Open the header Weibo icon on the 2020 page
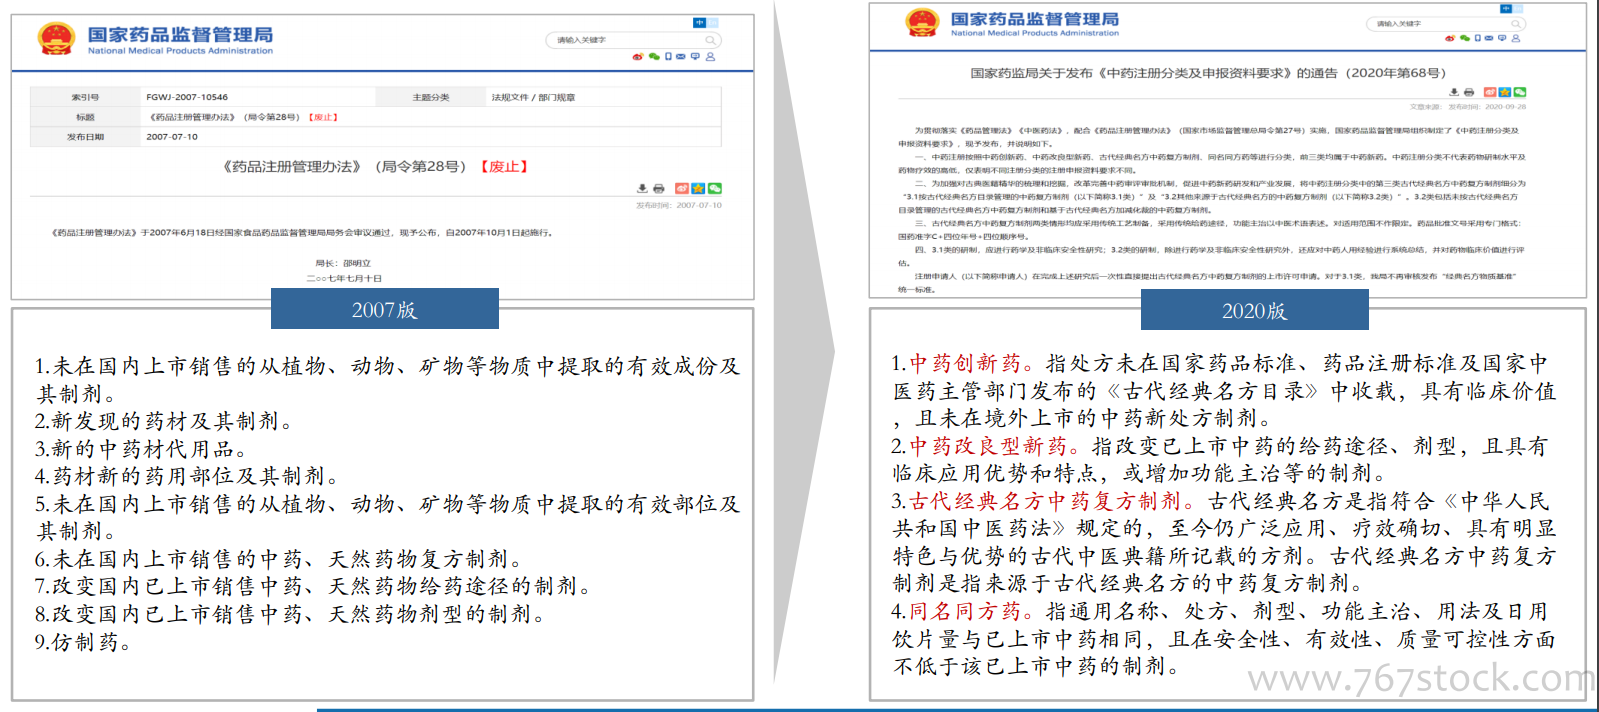Screen dimensions: 1599x712 pos(1450,38)
